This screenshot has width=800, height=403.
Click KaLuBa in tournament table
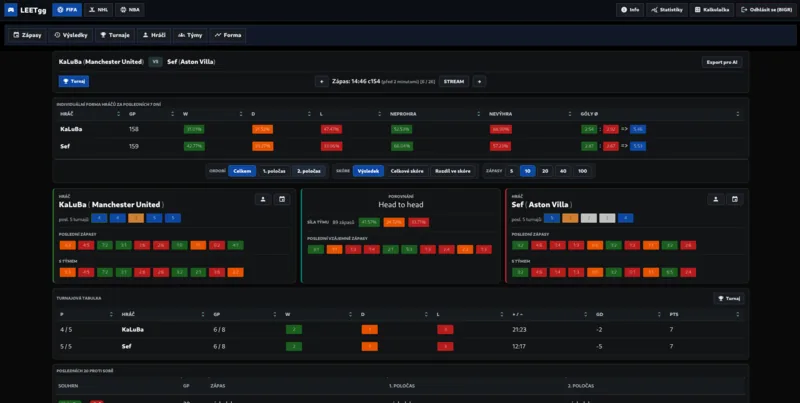pyautogui.click(x=133, y=330)
